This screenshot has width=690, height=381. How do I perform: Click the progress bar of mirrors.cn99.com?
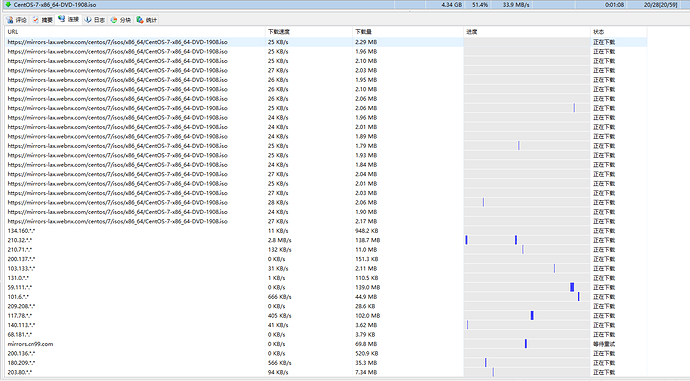coord(527,344)
